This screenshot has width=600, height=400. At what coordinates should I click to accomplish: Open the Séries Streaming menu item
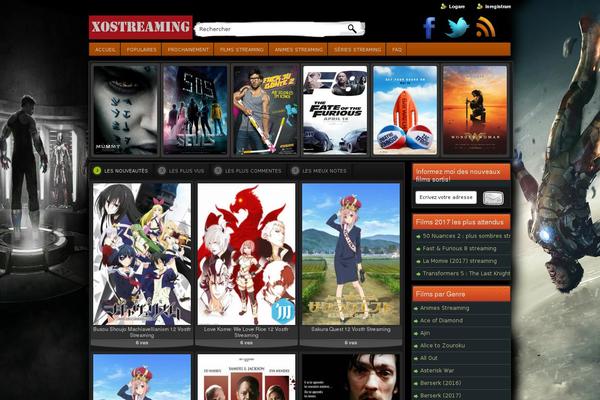(357, 50)
